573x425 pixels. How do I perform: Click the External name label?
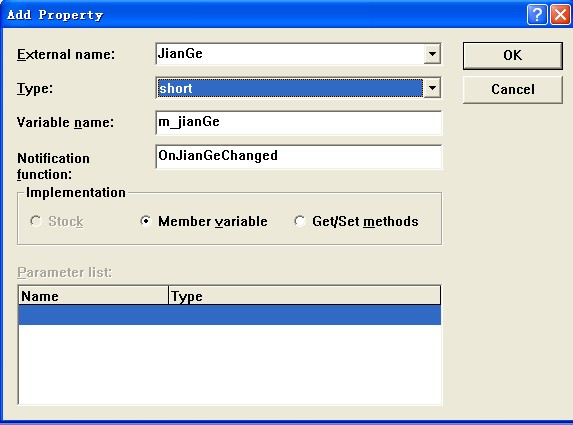point(66,54)
